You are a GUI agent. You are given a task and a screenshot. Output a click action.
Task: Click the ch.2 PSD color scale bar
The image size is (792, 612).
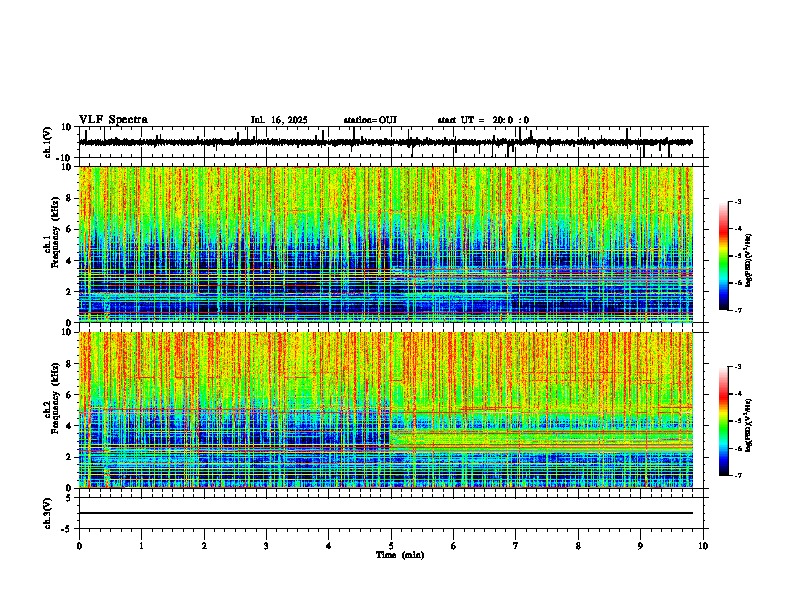click(x=724, y=421)
